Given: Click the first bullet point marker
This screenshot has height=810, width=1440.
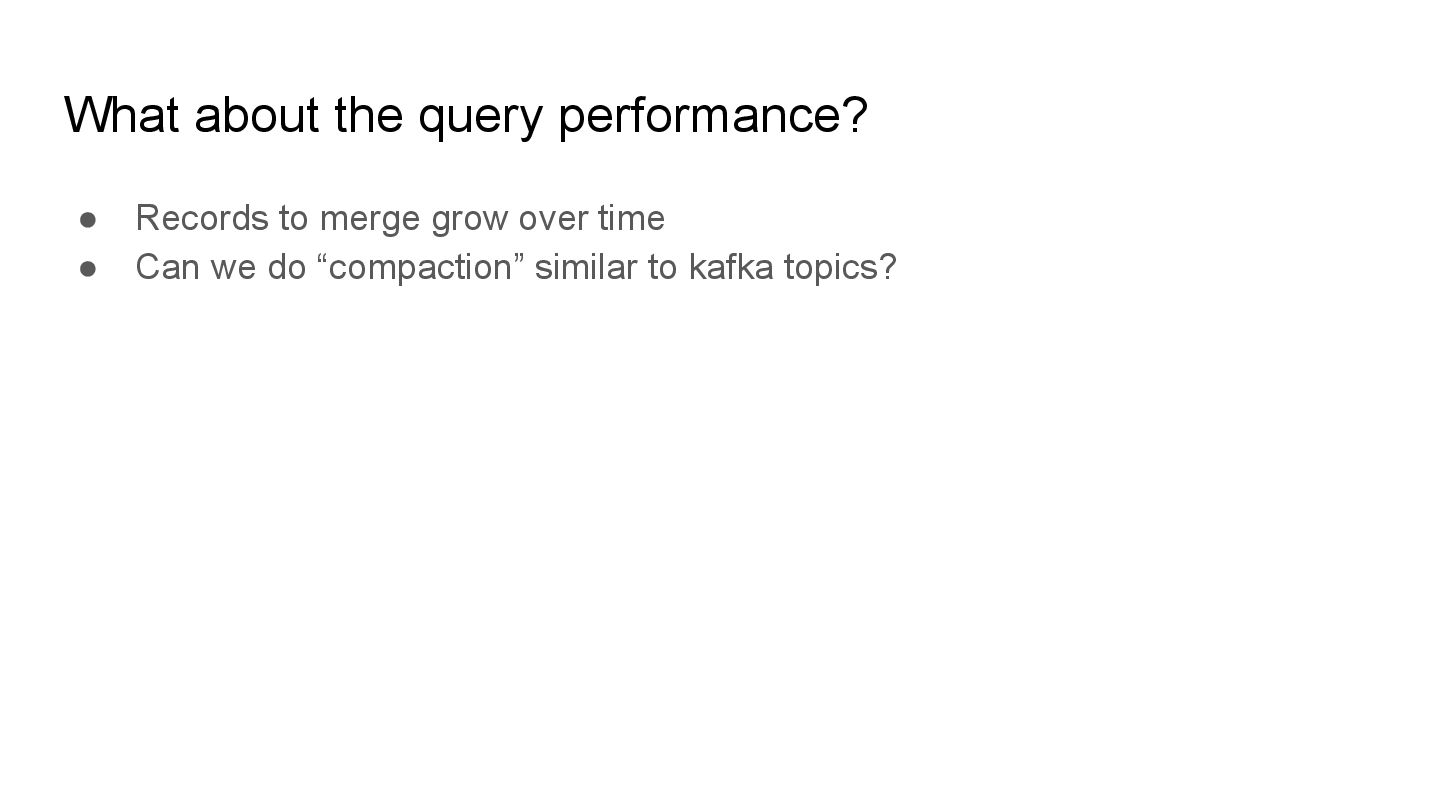Looking at the screenshot, I should tap(88, 218).
